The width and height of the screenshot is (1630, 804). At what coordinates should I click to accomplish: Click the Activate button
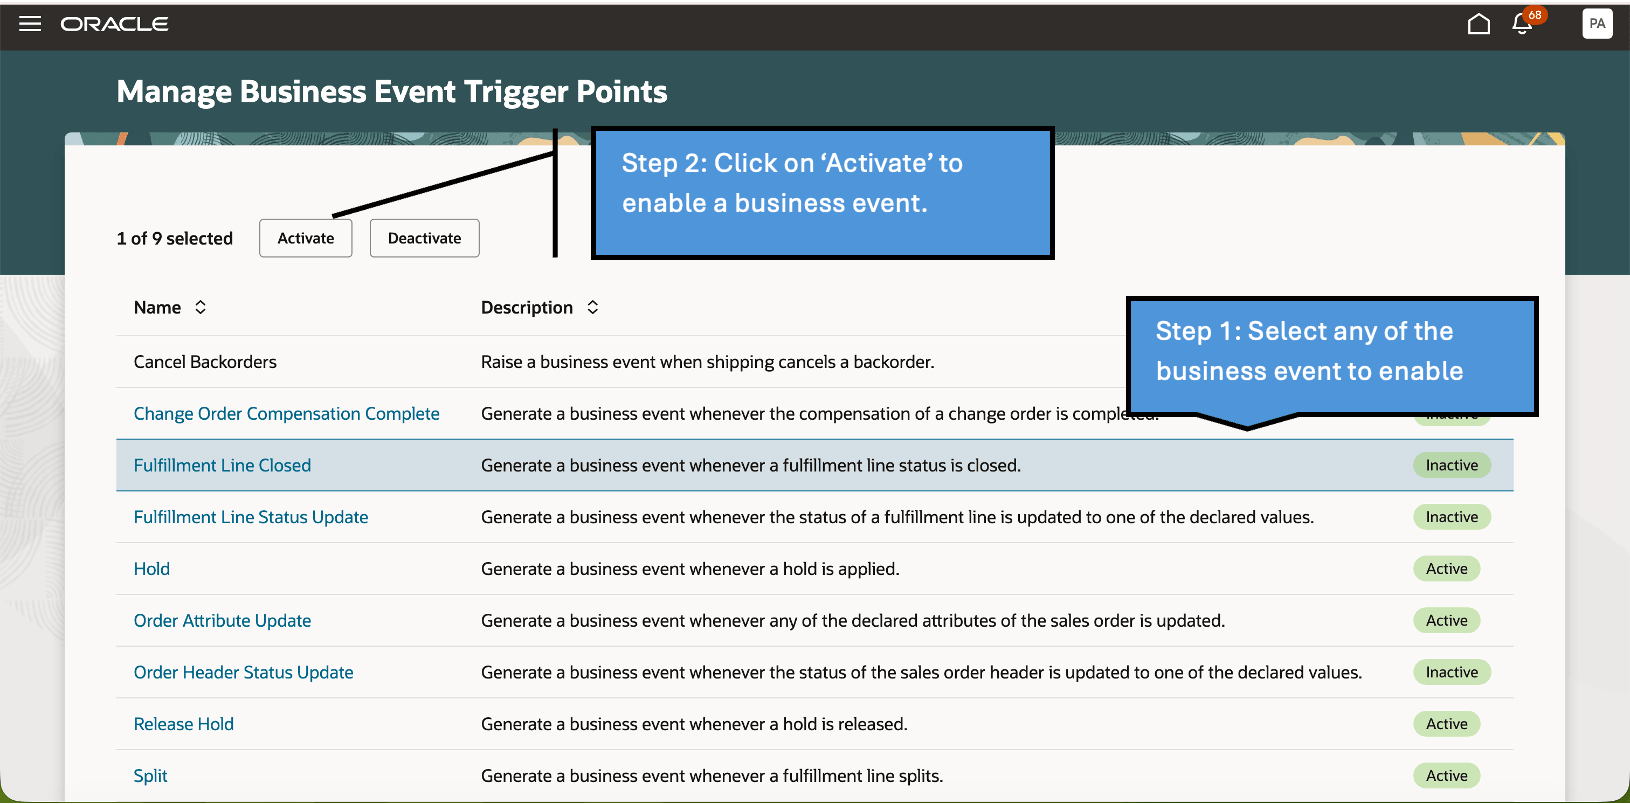(306, 238)
